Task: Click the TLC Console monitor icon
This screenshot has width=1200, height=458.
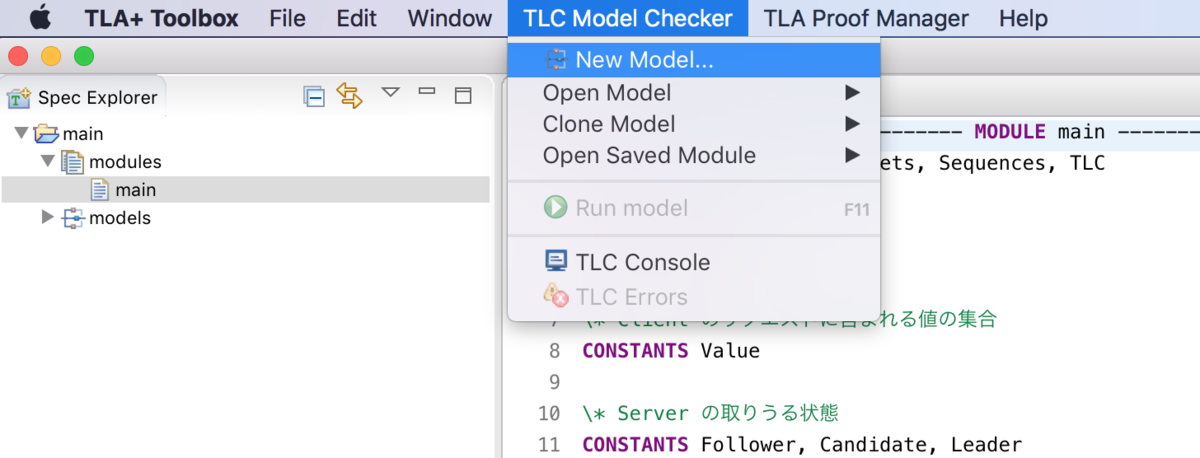Action: (555, 261)
